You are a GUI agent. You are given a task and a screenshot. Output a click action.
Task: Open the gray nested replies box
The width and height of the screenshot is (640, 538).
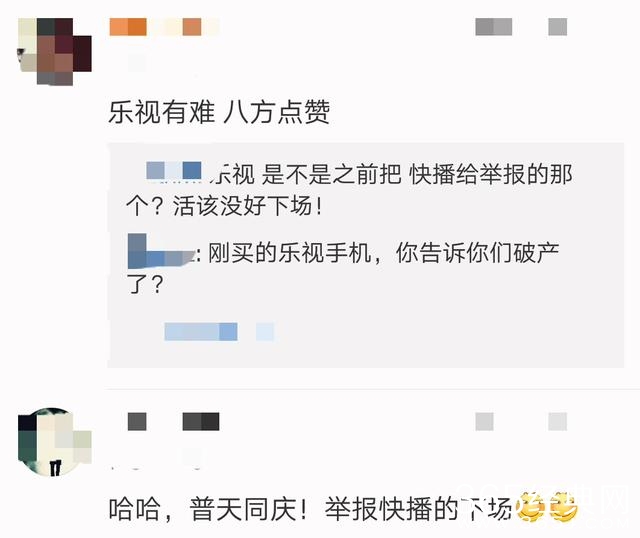366,255
